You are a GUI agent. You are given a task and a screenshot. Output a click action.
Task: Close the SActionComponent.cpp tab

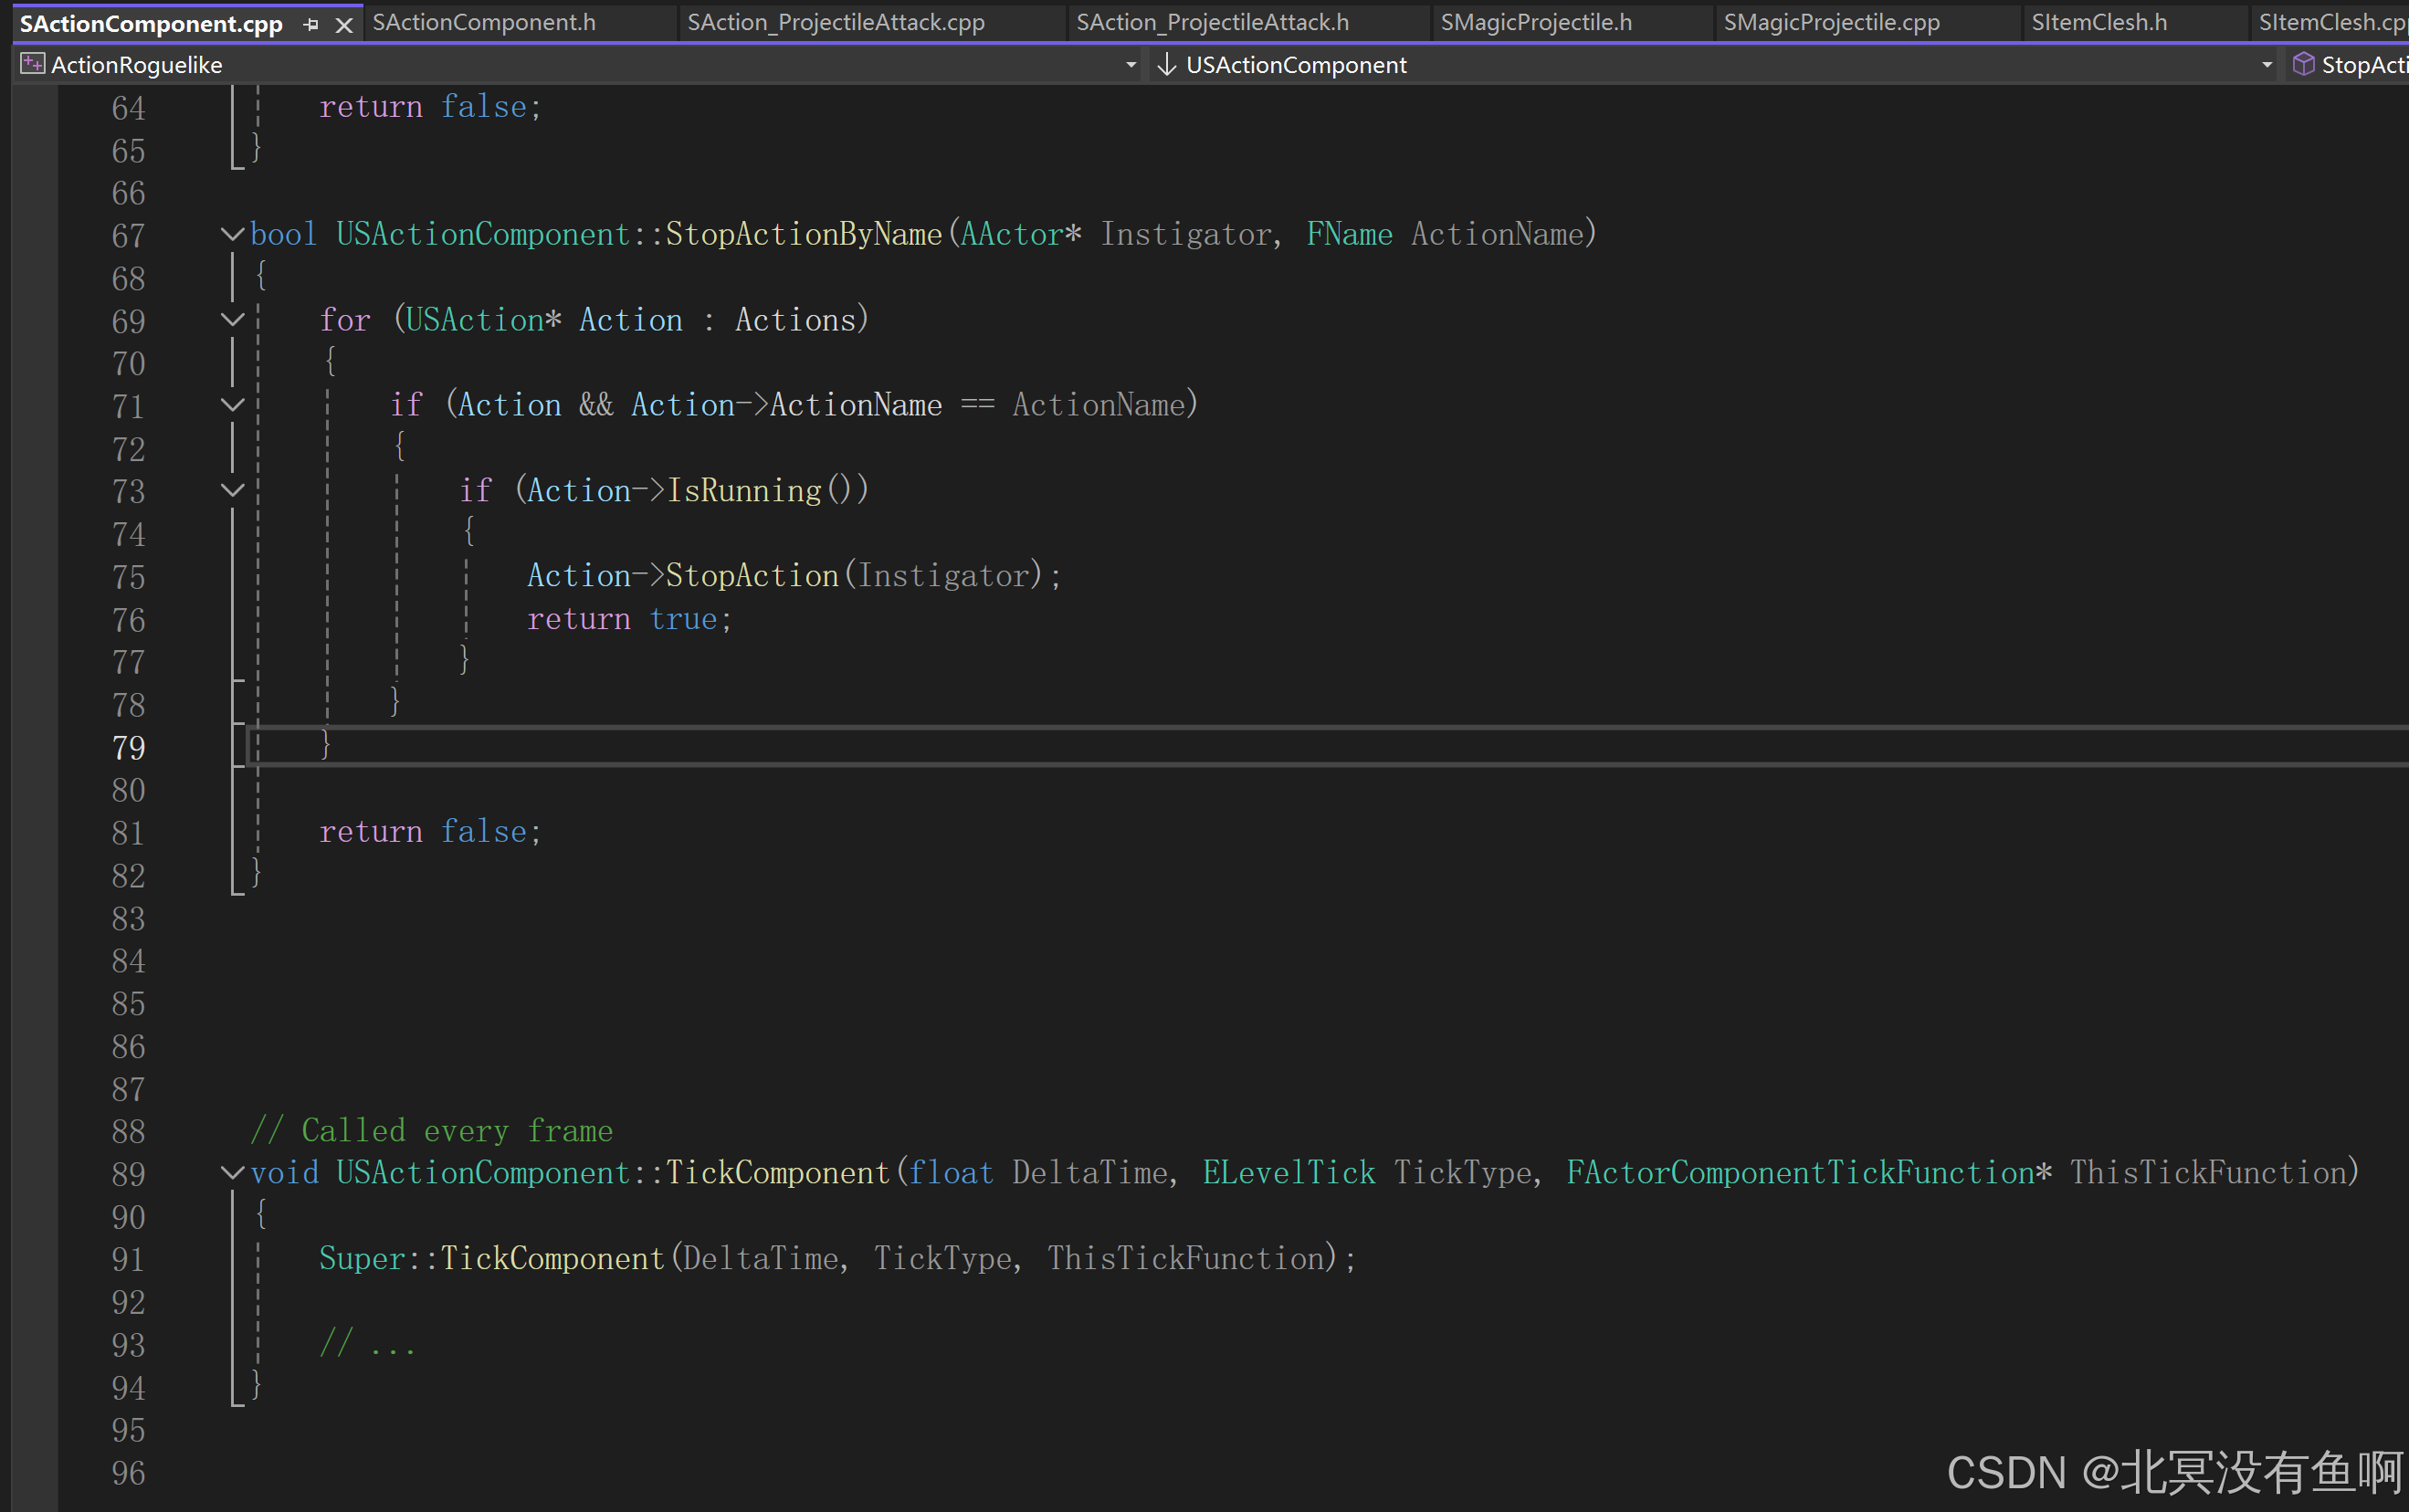(x=344, y=24)
